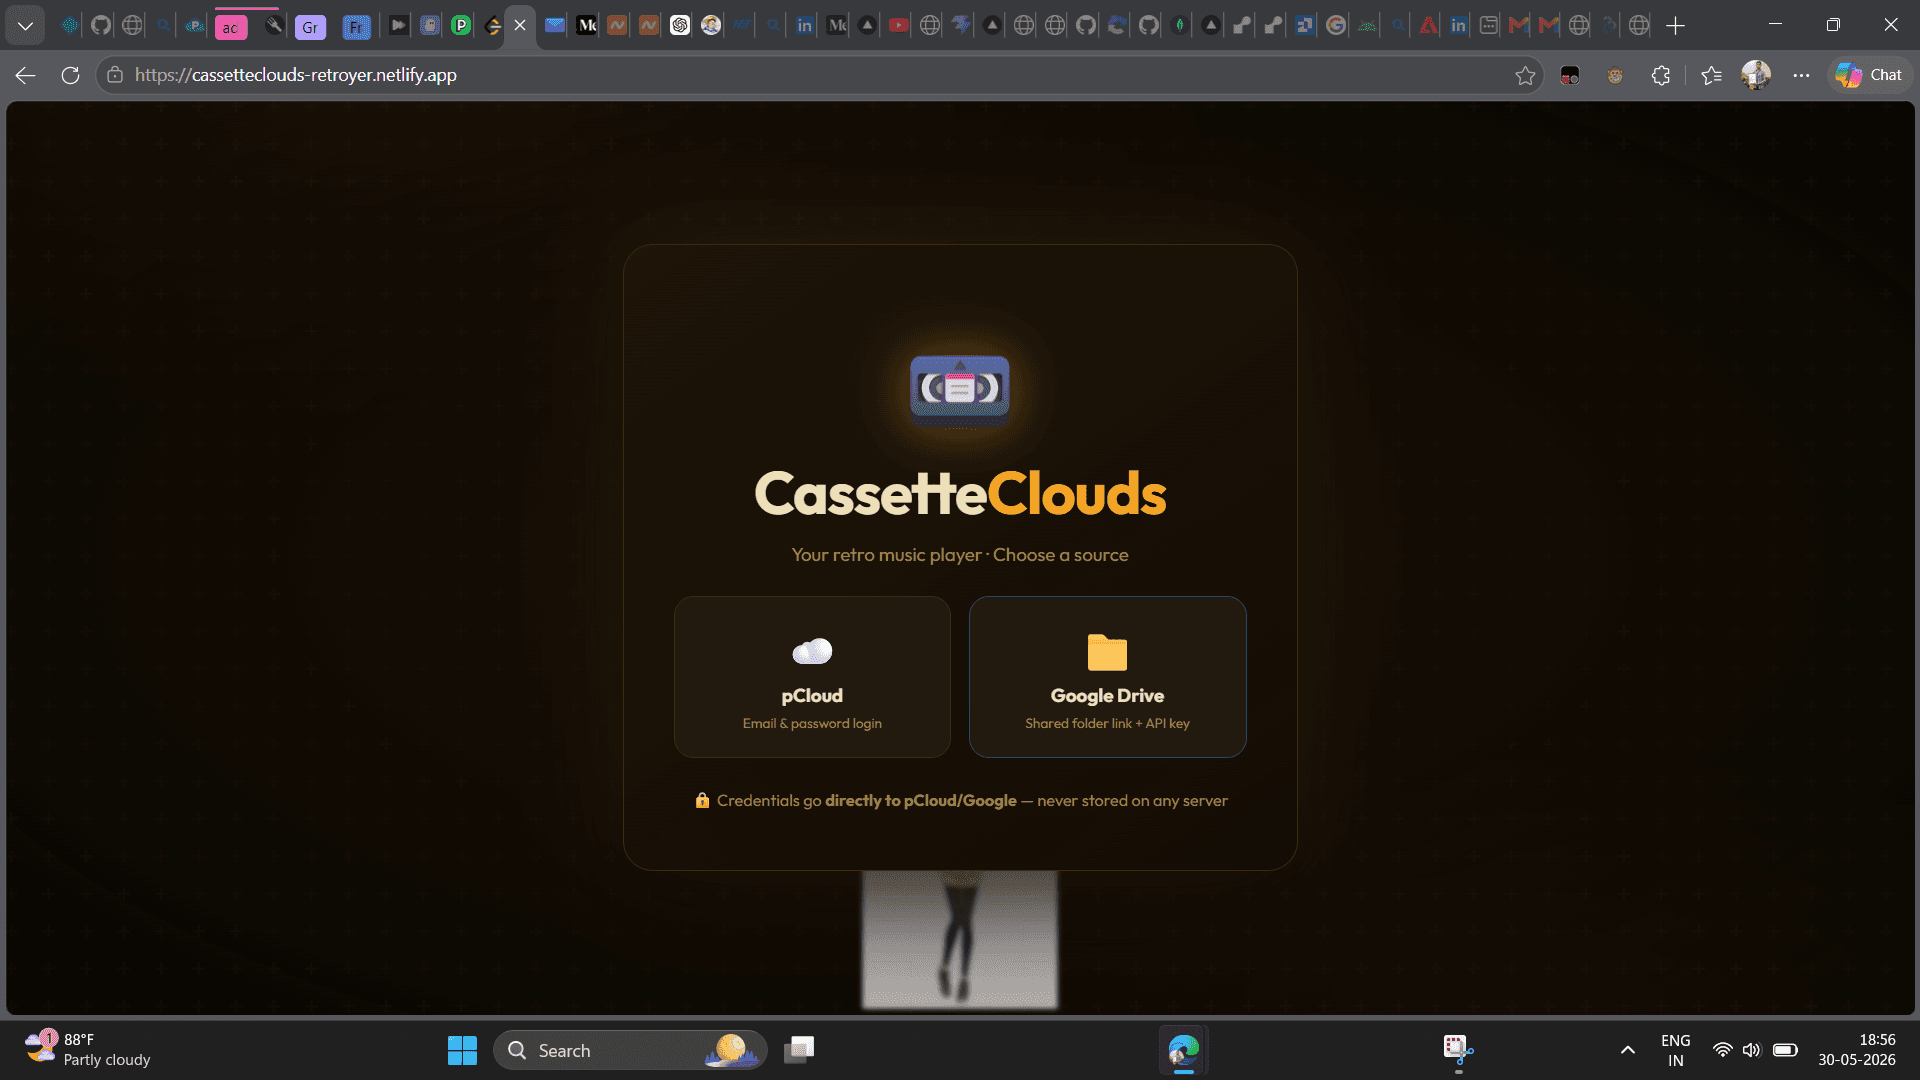Open Wi-Fi network settings icon
Viewport: 1920px width, 1080px height.
pos(1722,1050)
